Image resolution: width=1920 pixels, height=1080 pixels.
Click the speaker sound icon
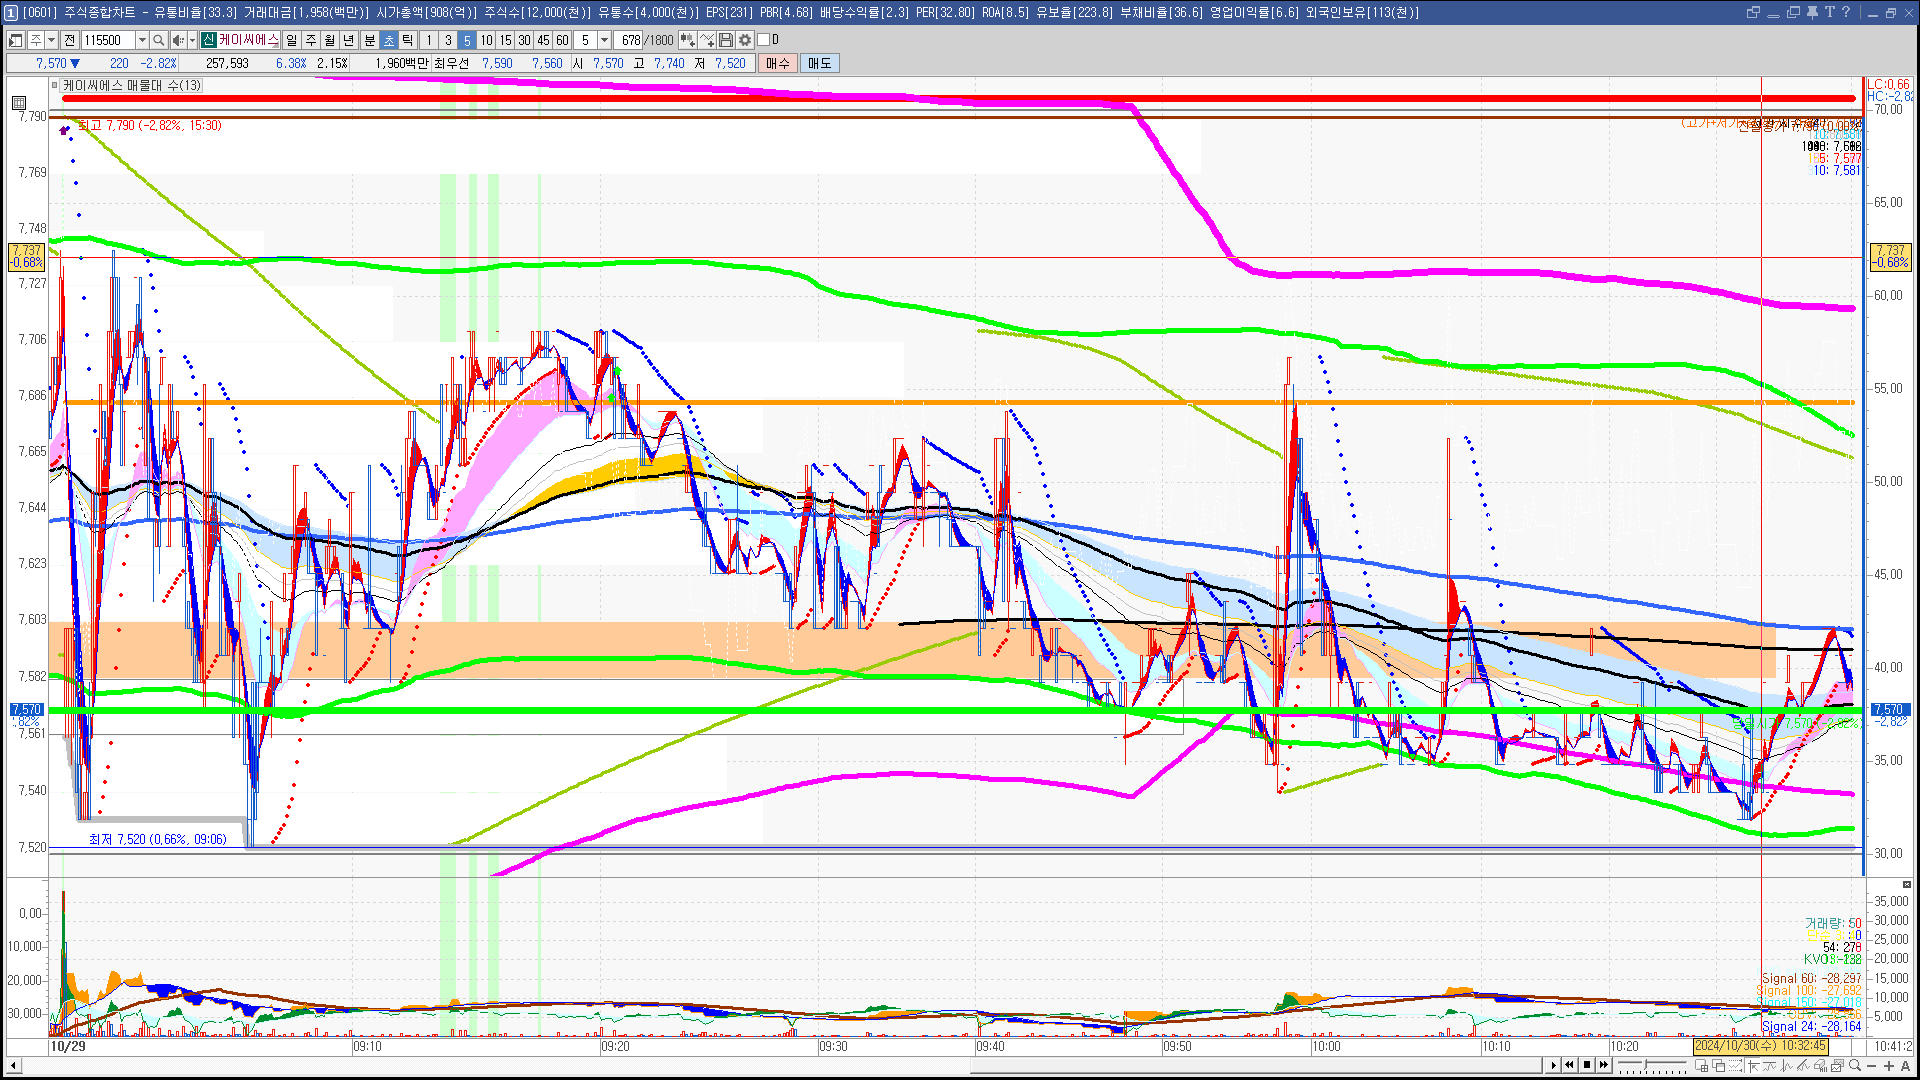pyautogui.click(x=177, y=40)
